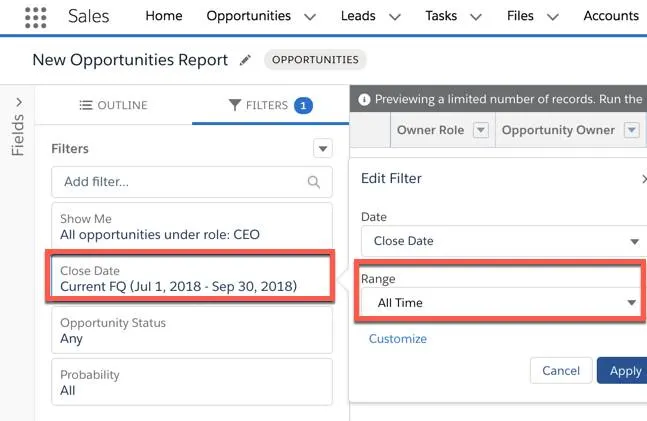This screenshot has height=421, width=647.
Task: Edit report name with pencil icon
Action: click(x=246, y=60)
